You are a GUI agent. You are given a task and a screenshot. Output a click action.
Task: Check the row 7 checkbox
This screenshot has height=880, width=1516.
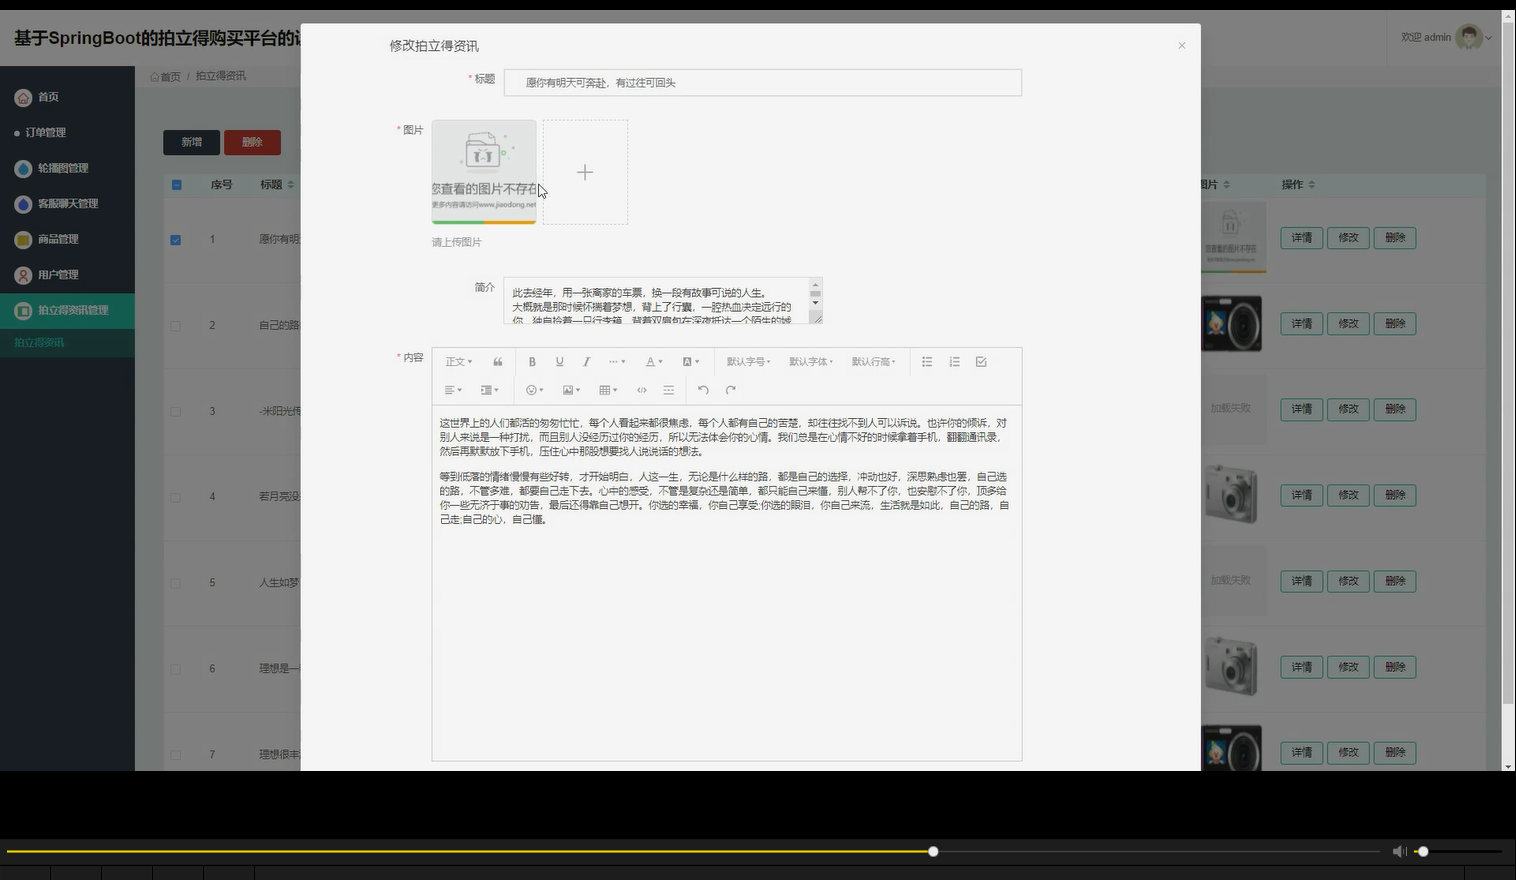coord(176,755)
